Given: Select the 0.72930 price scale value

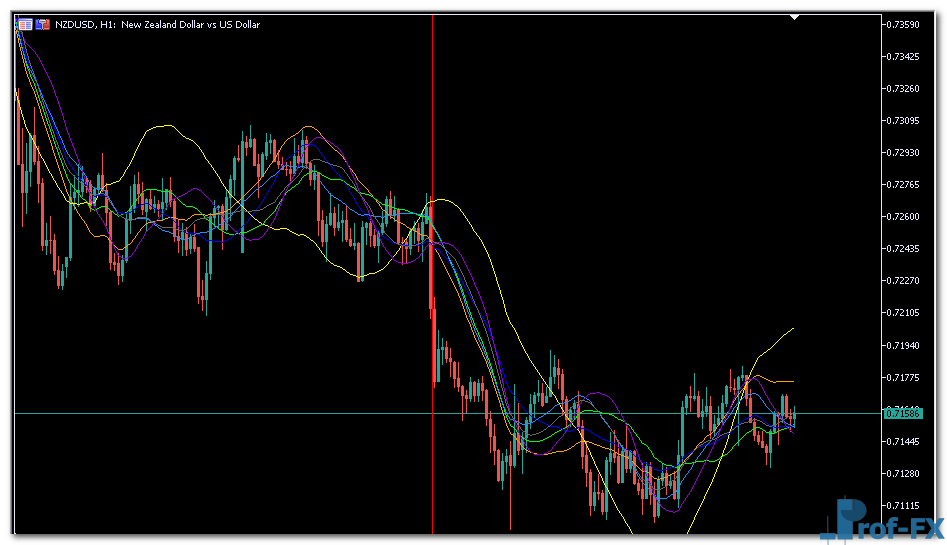Looking at the screenshot, I should [x=904, y=152].
